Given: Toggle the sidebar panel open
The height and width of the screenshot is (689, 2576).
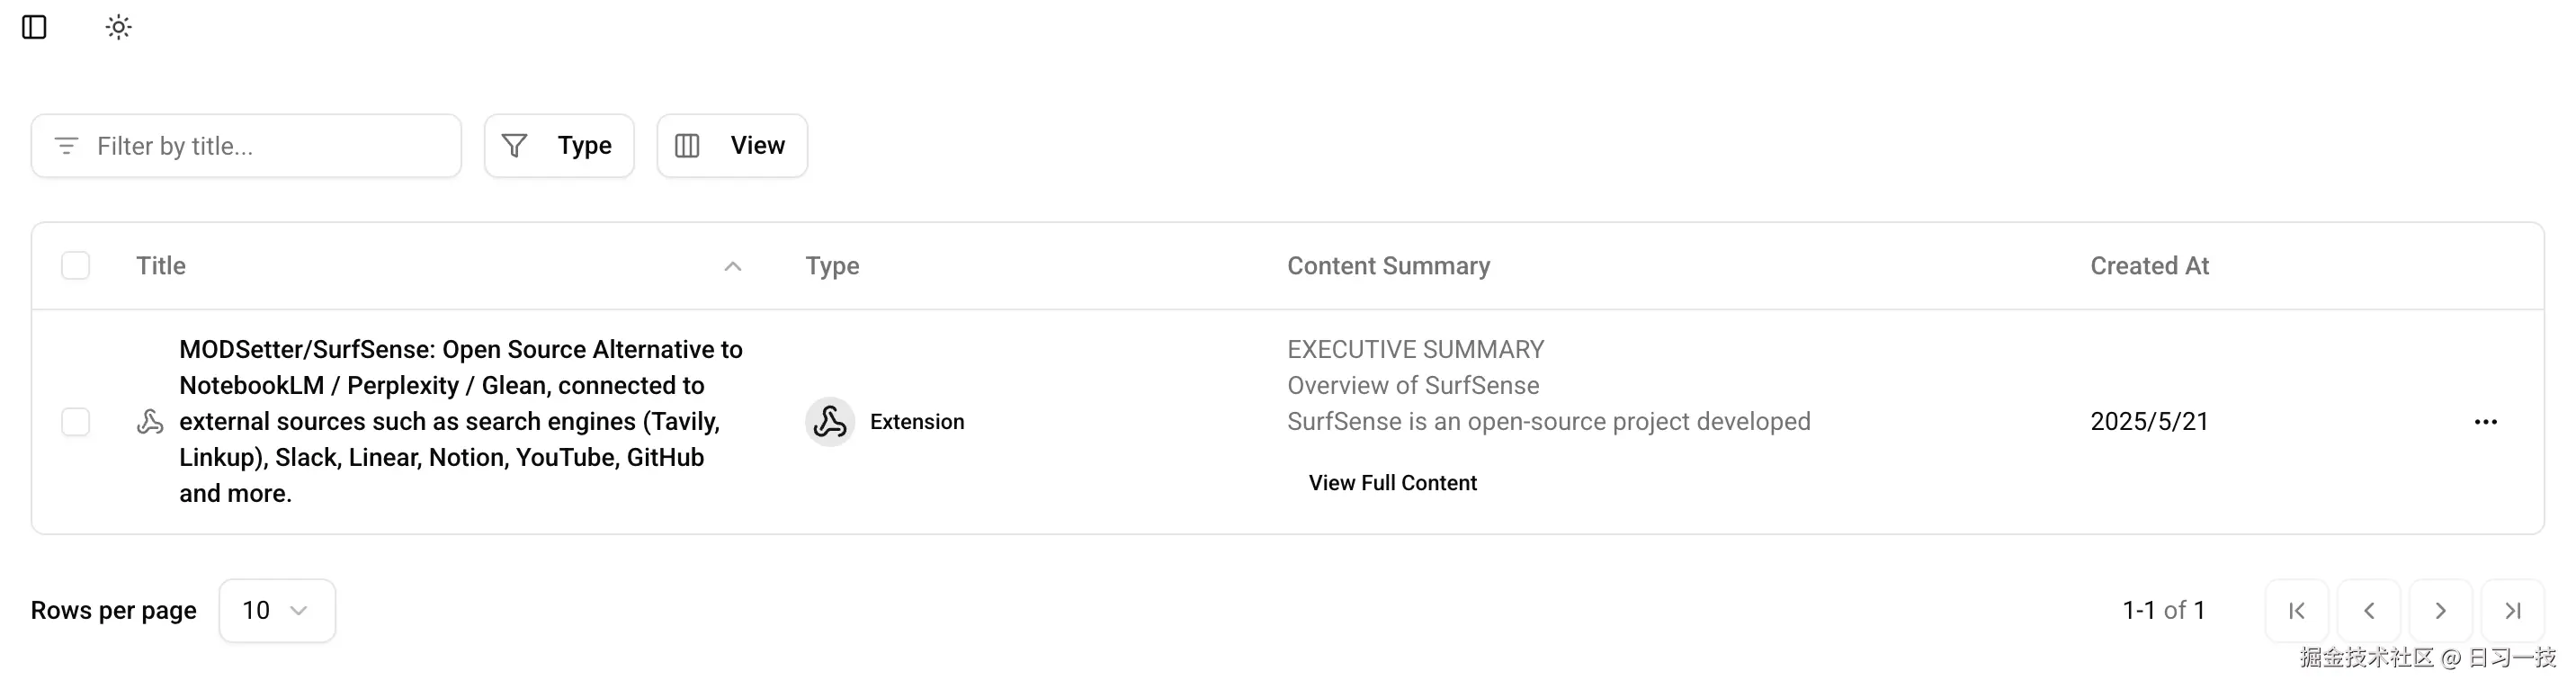Looking at the screenshot, I should click(36, 27).
